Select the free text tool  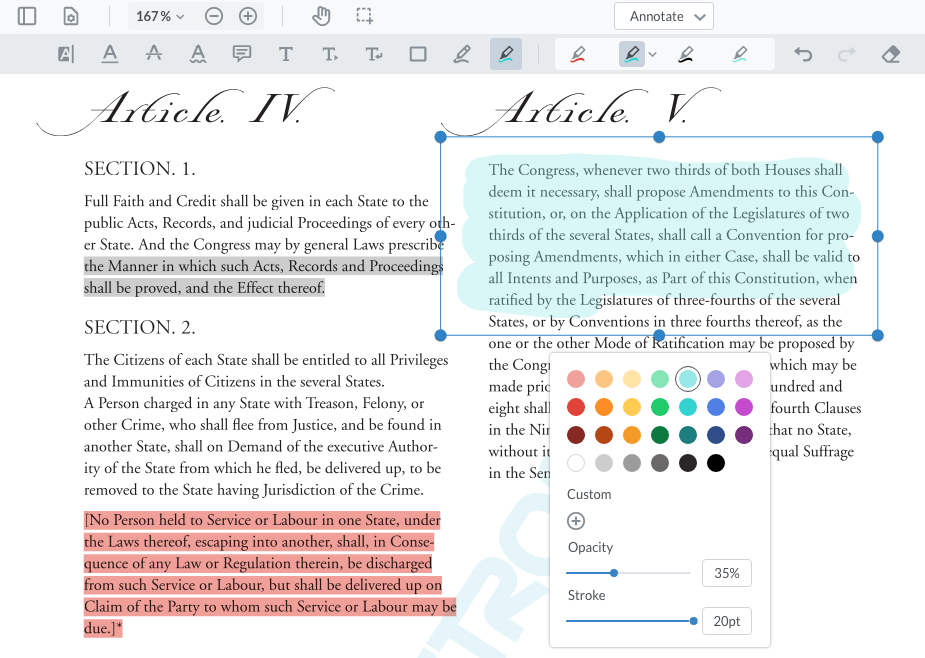pos(286,54)
